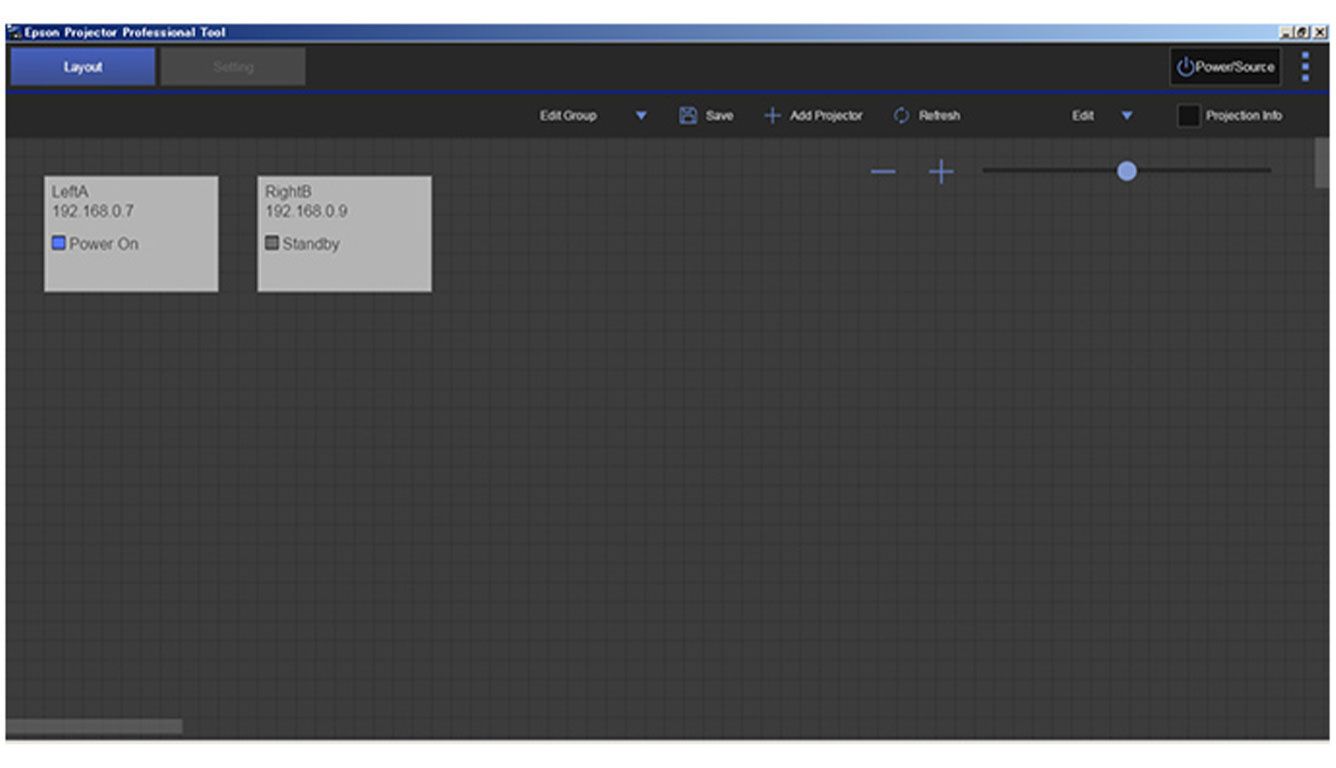Click the blue Power On status indicator
This screenshot has width=1336, height=768.
(x=59, y=243)
